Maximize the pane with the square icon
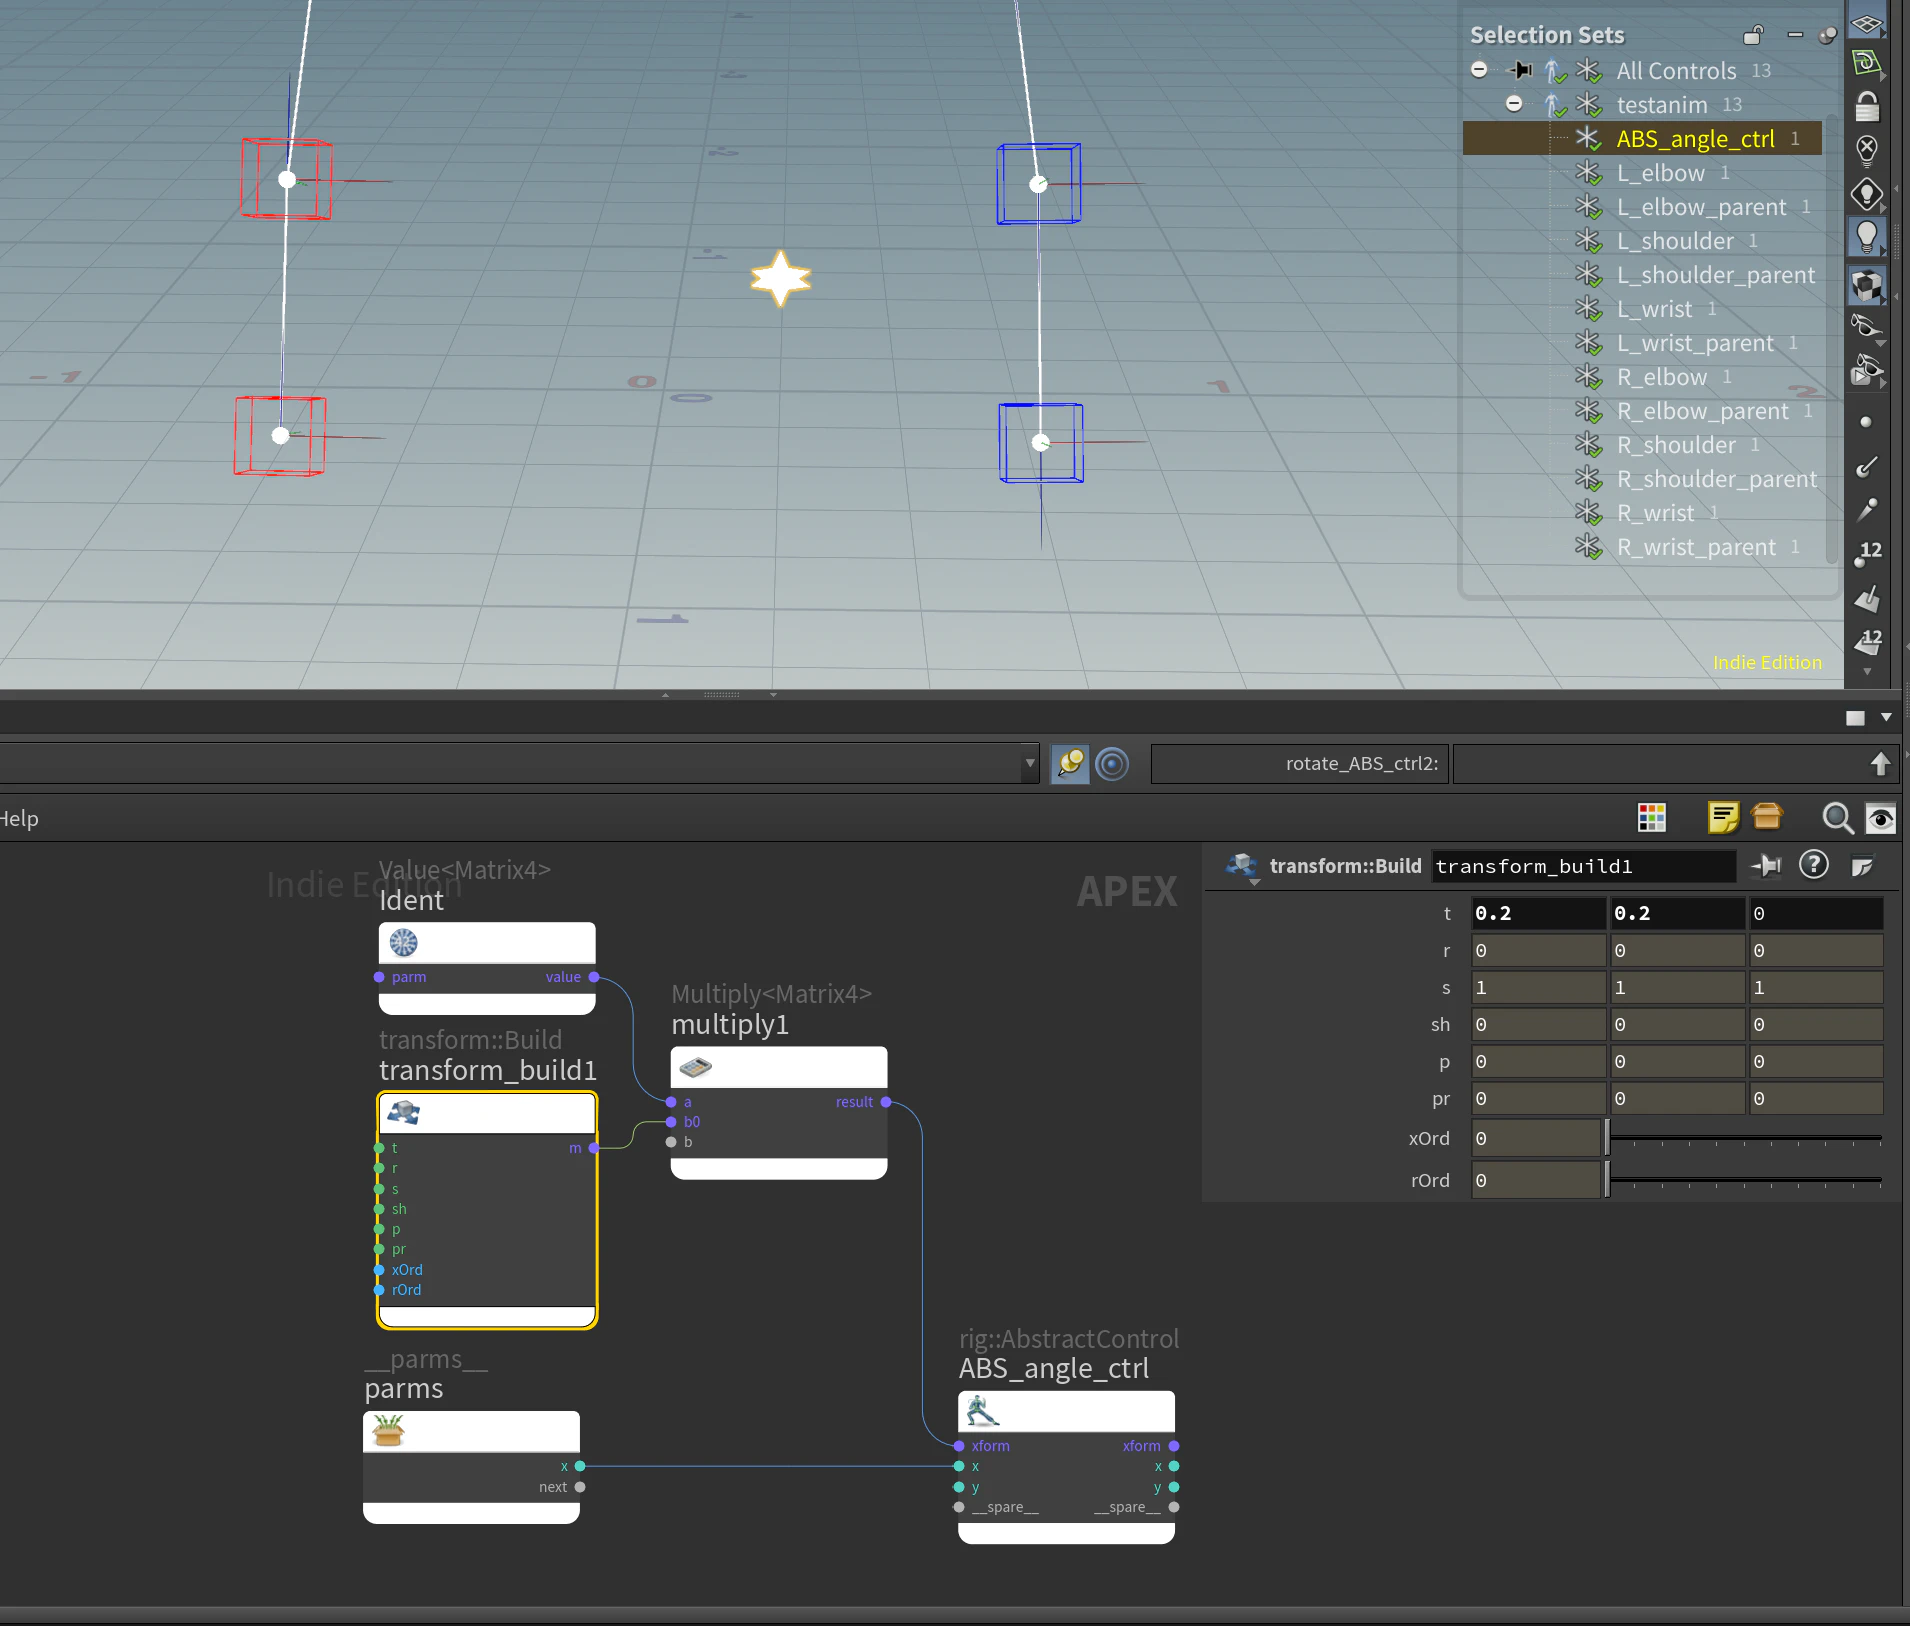 tap(1855, 718)
